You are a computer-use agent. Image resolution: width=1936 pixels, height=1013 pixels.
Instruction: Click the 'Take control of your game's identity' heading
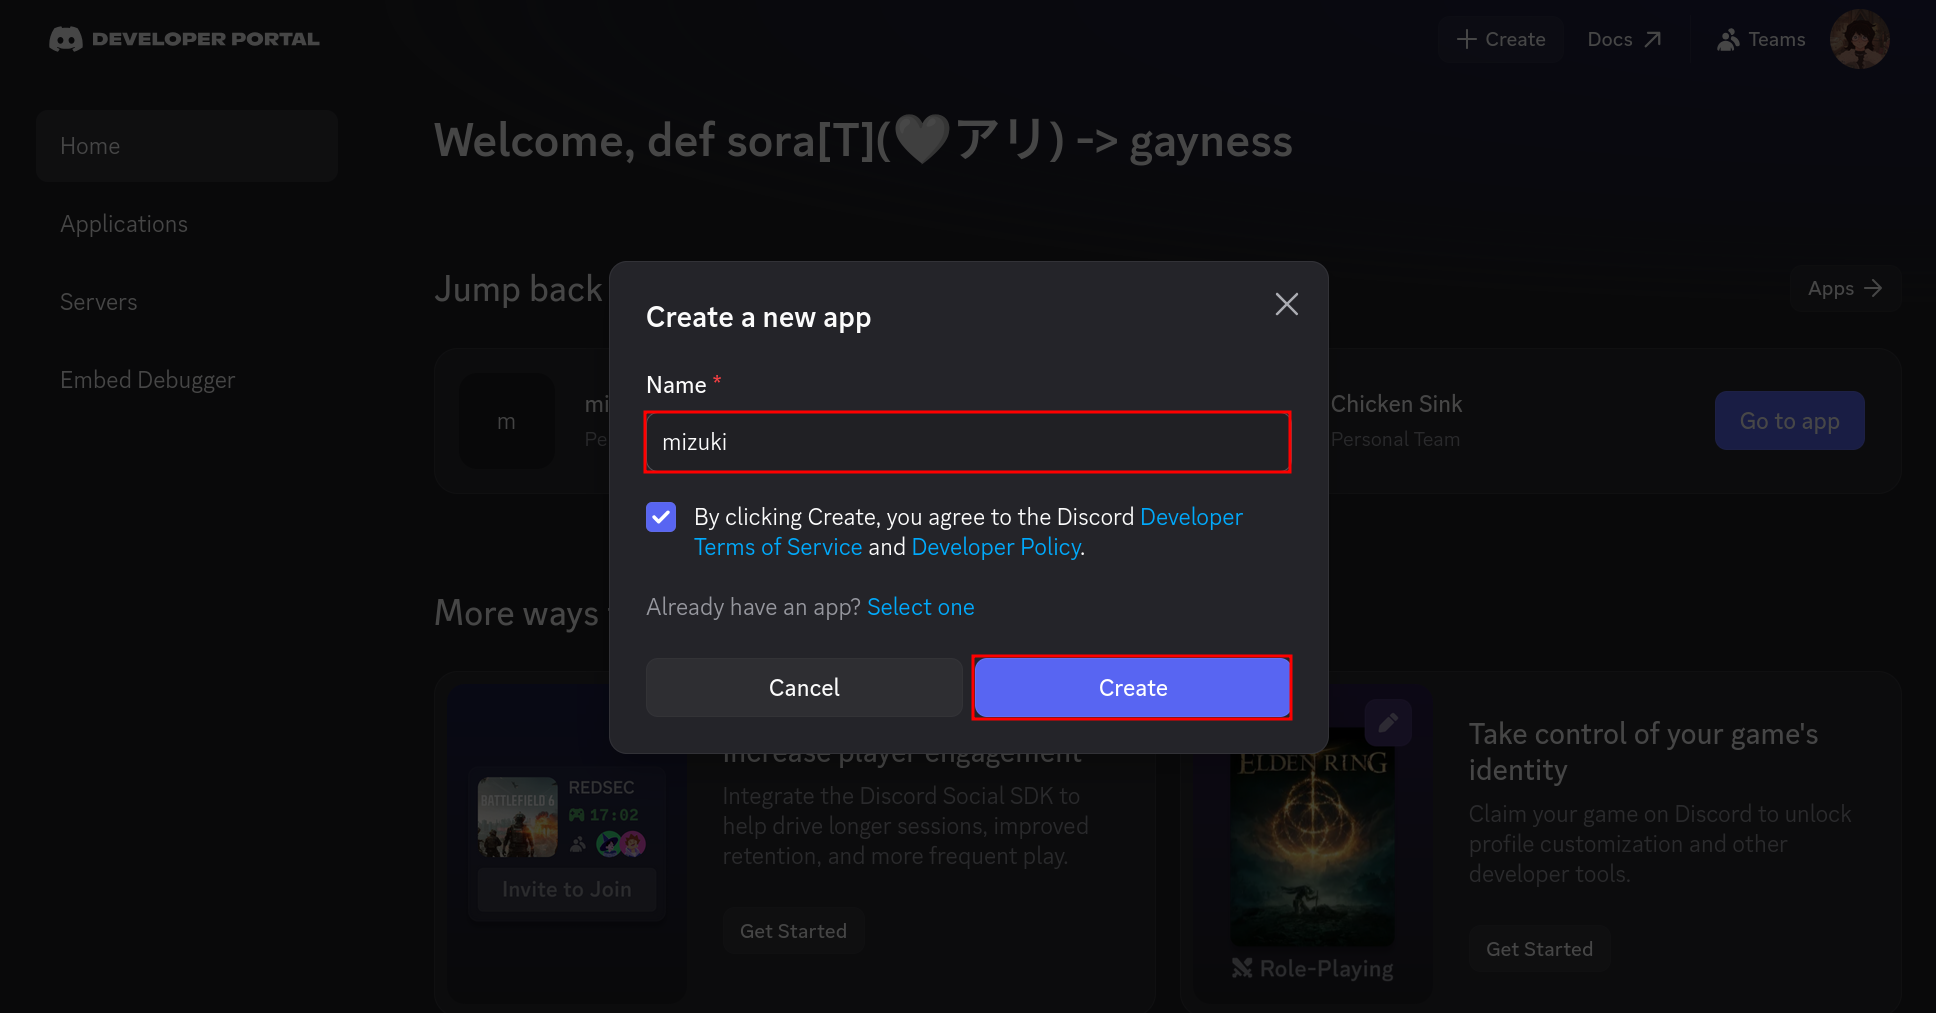pos(1643,752)
